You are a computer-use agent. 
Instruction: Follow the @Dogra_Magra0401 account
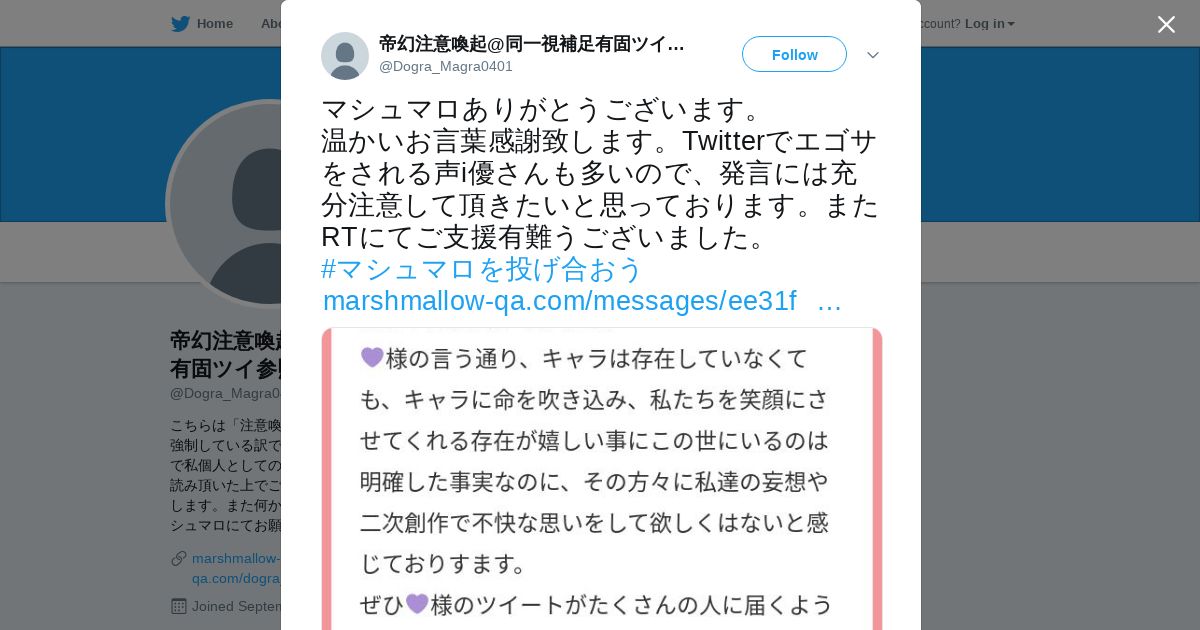tap(794, 54)
